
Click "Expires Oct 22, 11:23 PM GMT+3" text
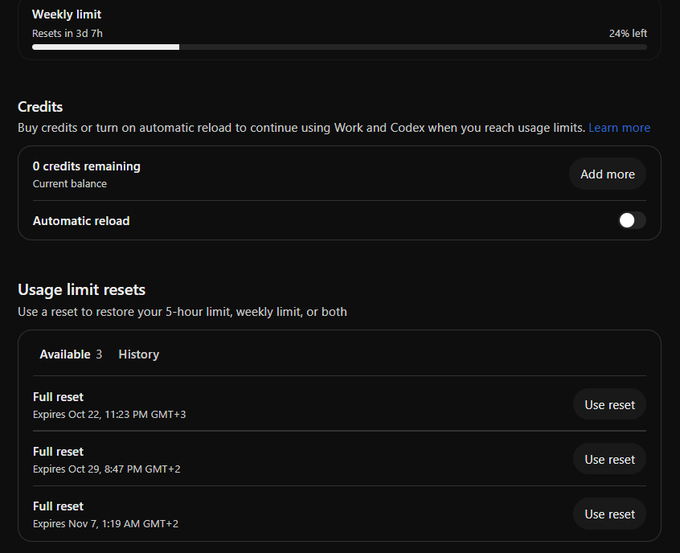pos(109,414)
